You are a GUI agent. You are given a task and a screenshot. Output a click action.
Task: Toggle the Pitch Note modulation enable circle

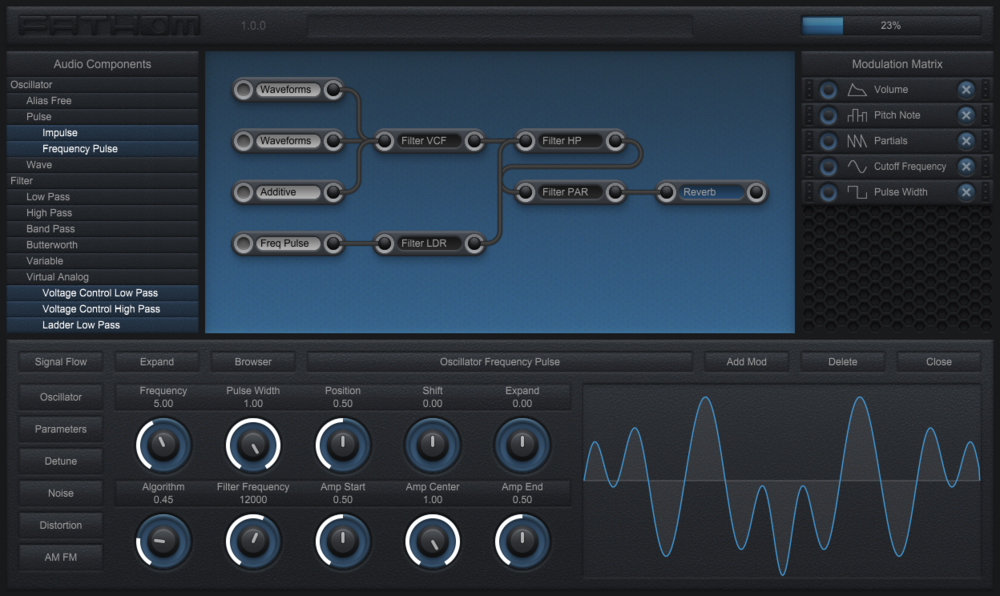click(828, 115)
